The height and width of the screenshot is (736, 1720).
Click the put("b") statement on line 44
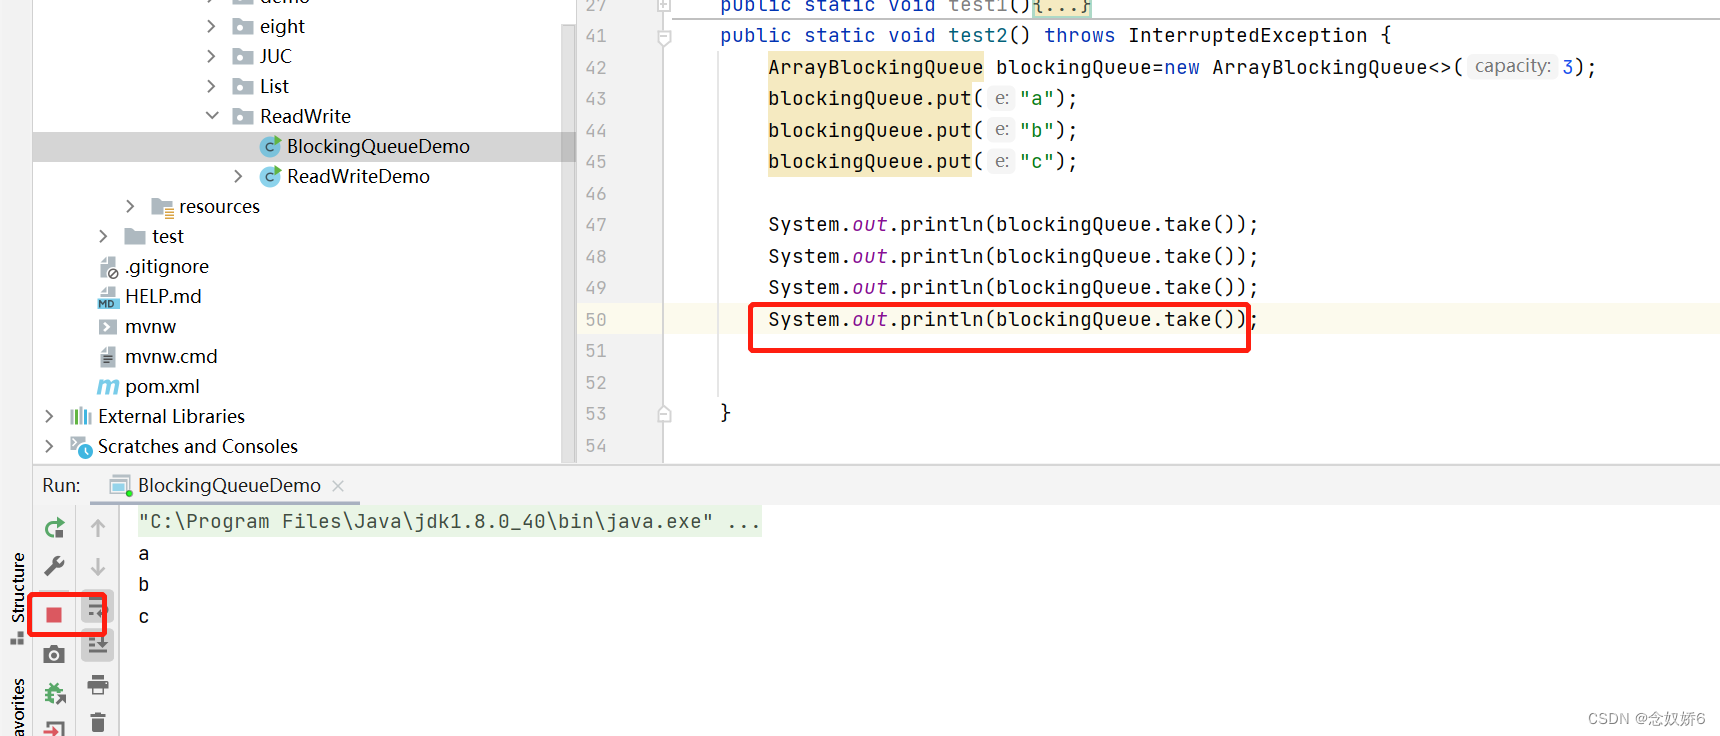[x=923, y=130]
